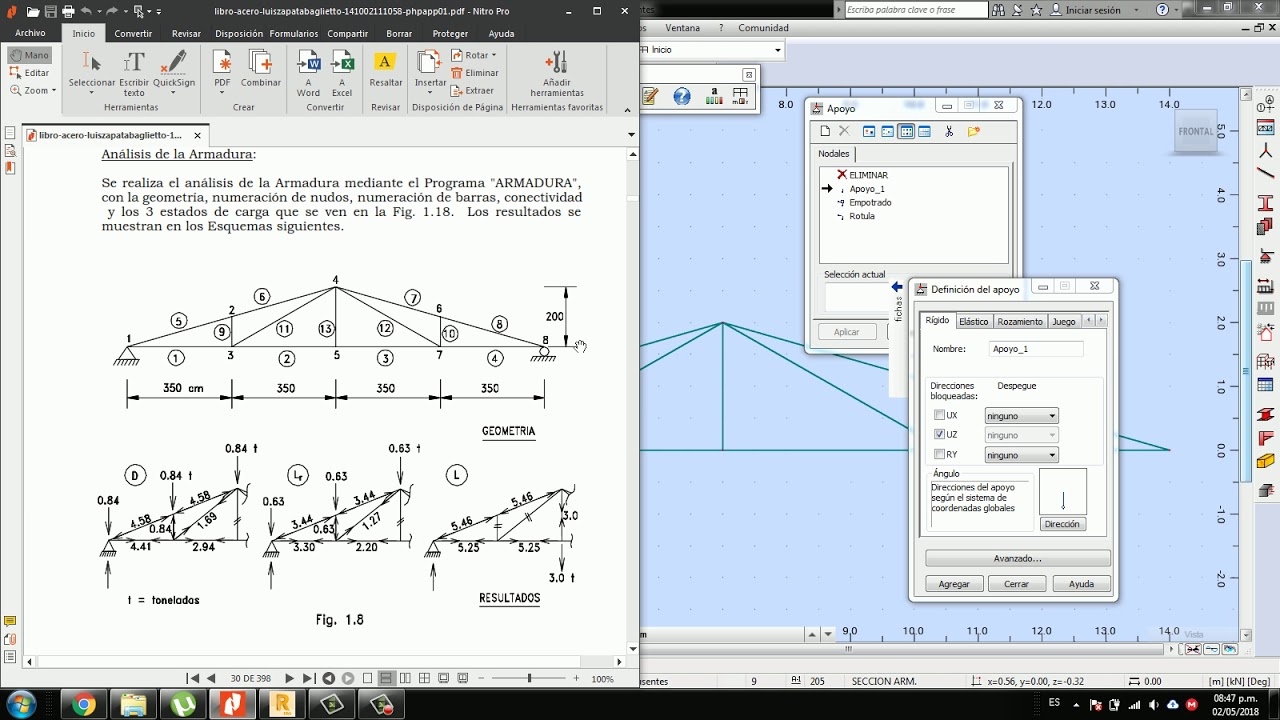The image size is (1280, 720).
Task: Click Añadir herramientas icon
Action: click(557, 72)
